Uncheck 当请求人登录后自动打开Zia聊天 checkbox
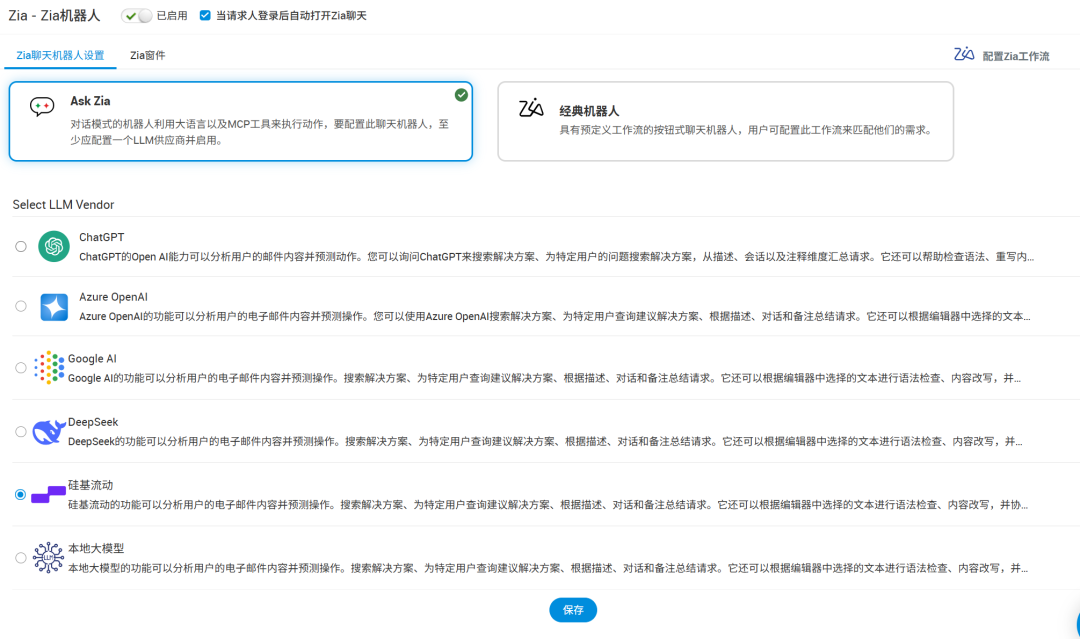Viewport: 1080px width, 639px height. coord(205,15)
